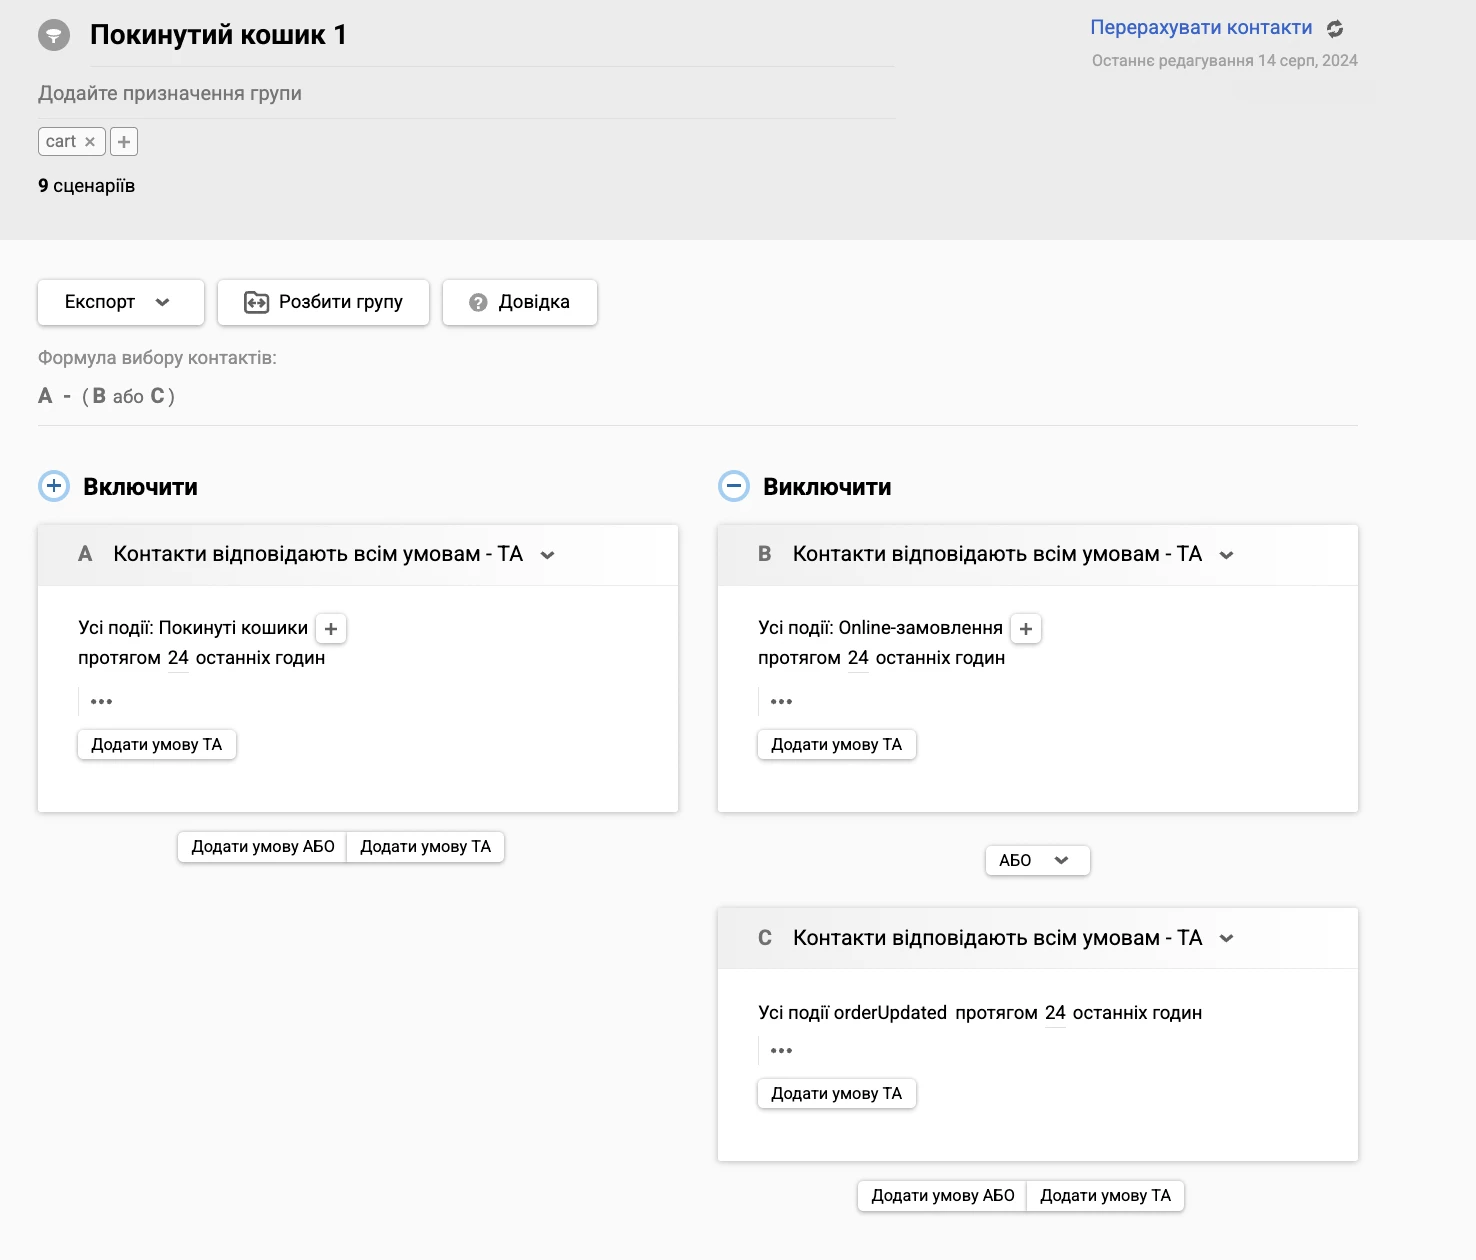The width and height of the screenshot is (1476, 1260).
Task: Edit the 24 hours value in block A
Action: coord(178,657)
